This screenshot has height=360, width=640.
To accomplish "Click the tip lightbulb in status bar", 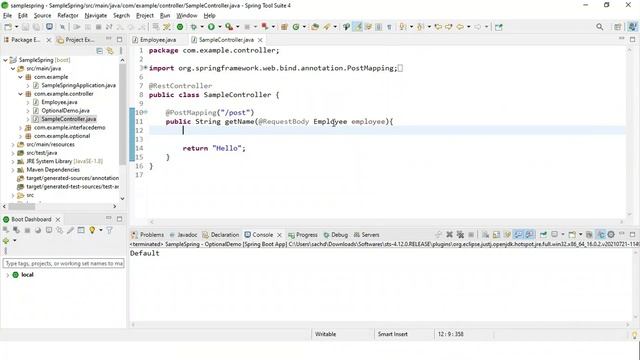I will pyautogui.click(x=634, y=335).
